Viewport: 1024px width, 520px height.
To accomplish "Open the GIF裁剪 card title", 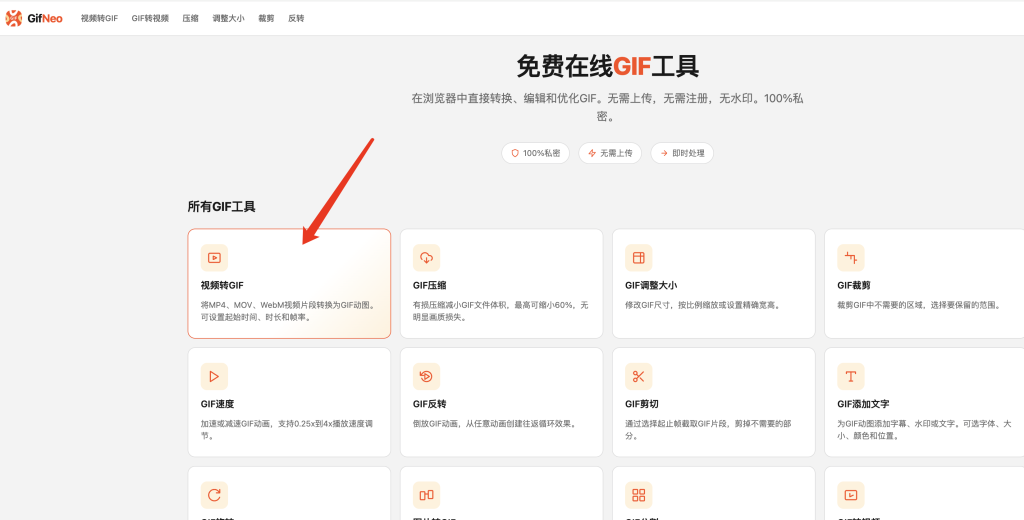I will point(854,285).
